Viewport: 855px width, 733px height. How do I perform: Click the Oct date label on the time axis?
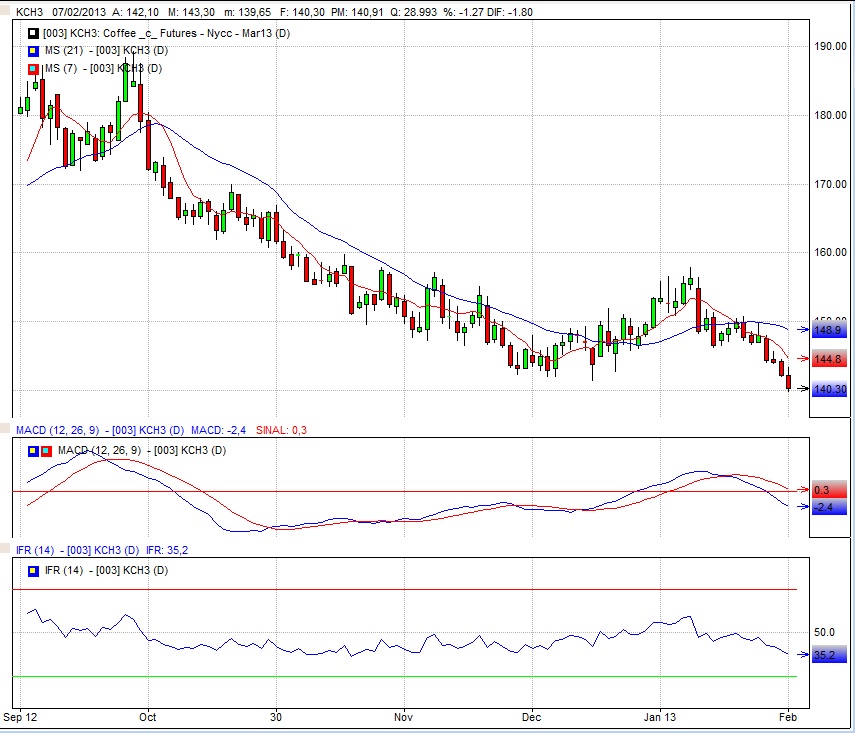click(148, 717)
